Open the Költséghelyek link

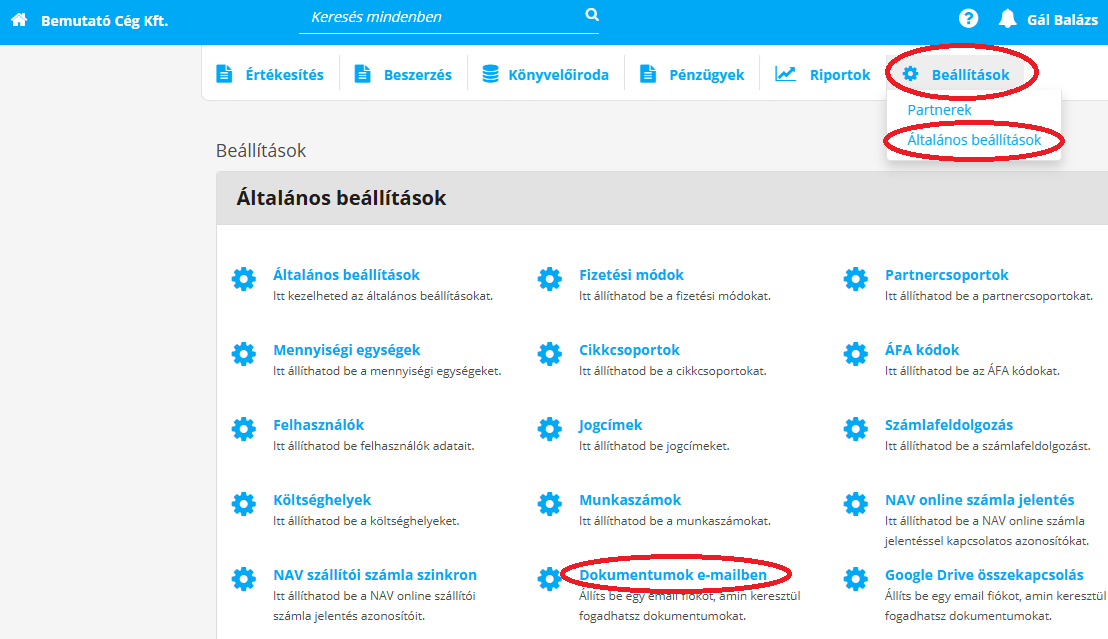[322, 500]
